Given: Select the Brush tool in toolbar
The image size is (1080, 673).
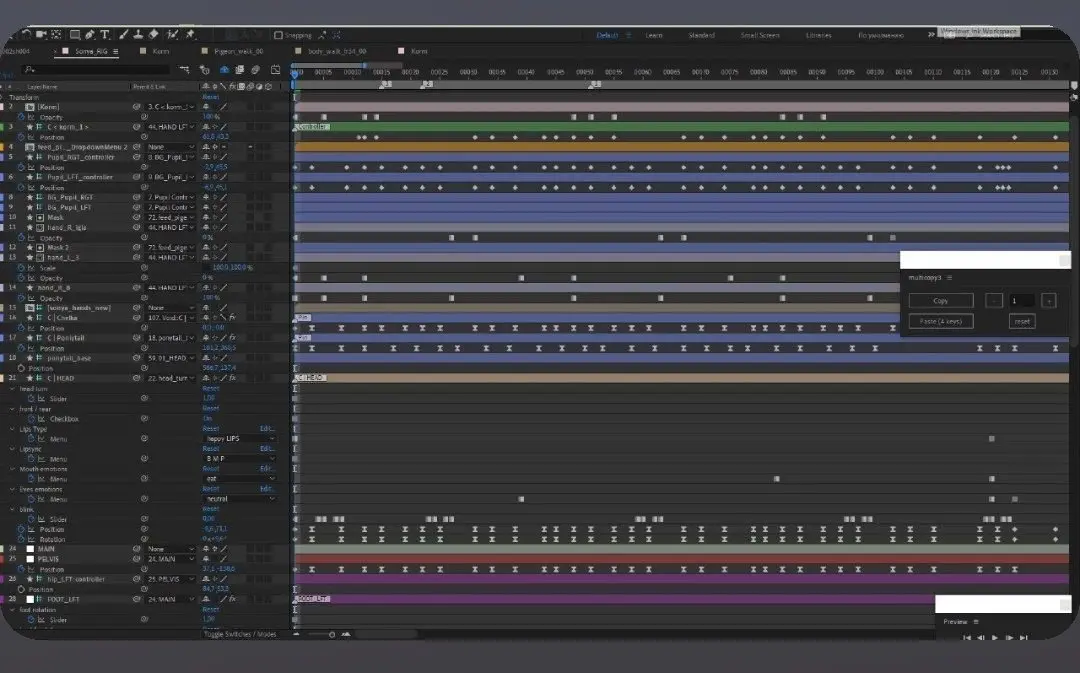Looking at the screenshot, I should pos(122,35).
